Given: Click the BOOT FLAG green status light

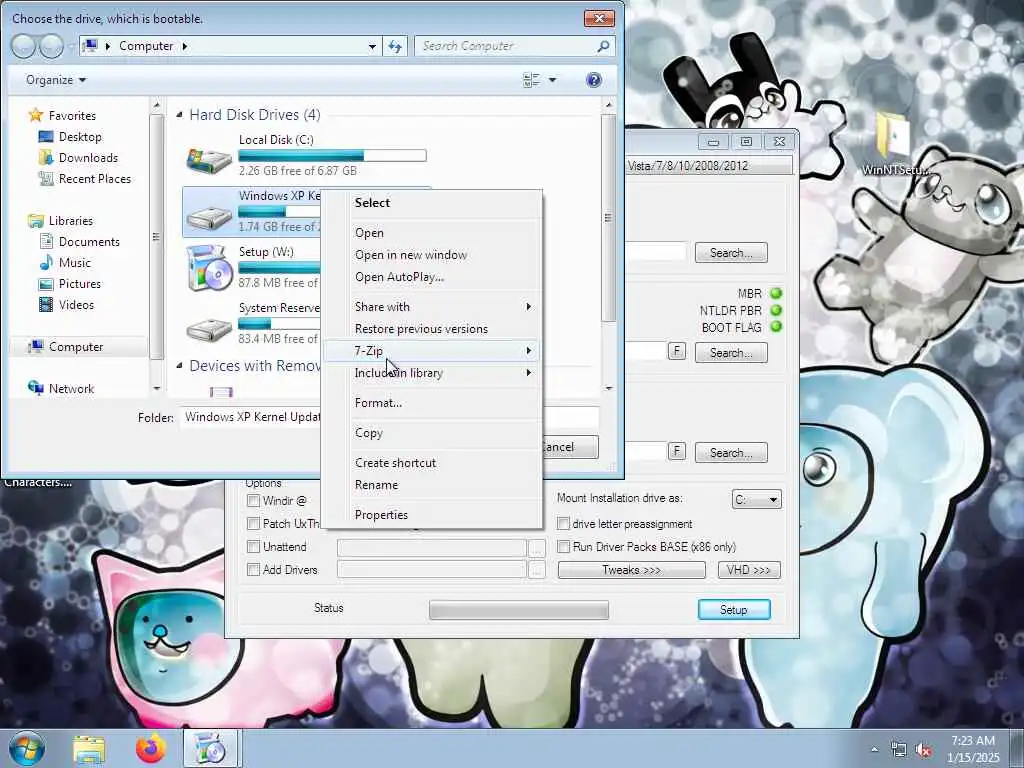Looking at the screenshot, I should [776, 327].
